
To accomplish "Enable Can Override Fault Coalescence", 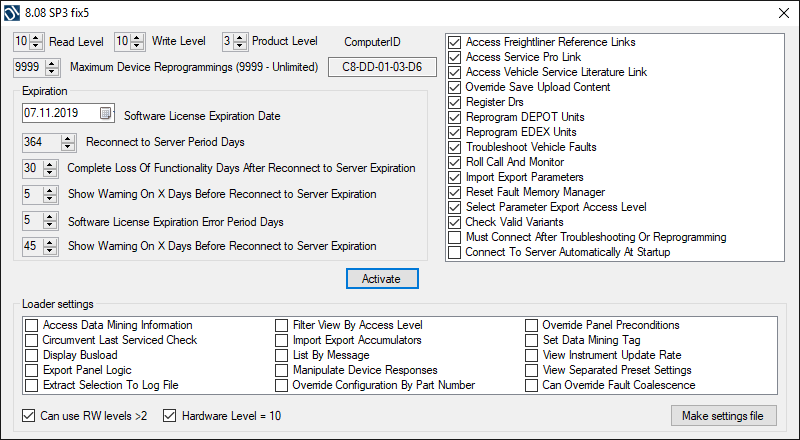I will (x=532, y=385).
